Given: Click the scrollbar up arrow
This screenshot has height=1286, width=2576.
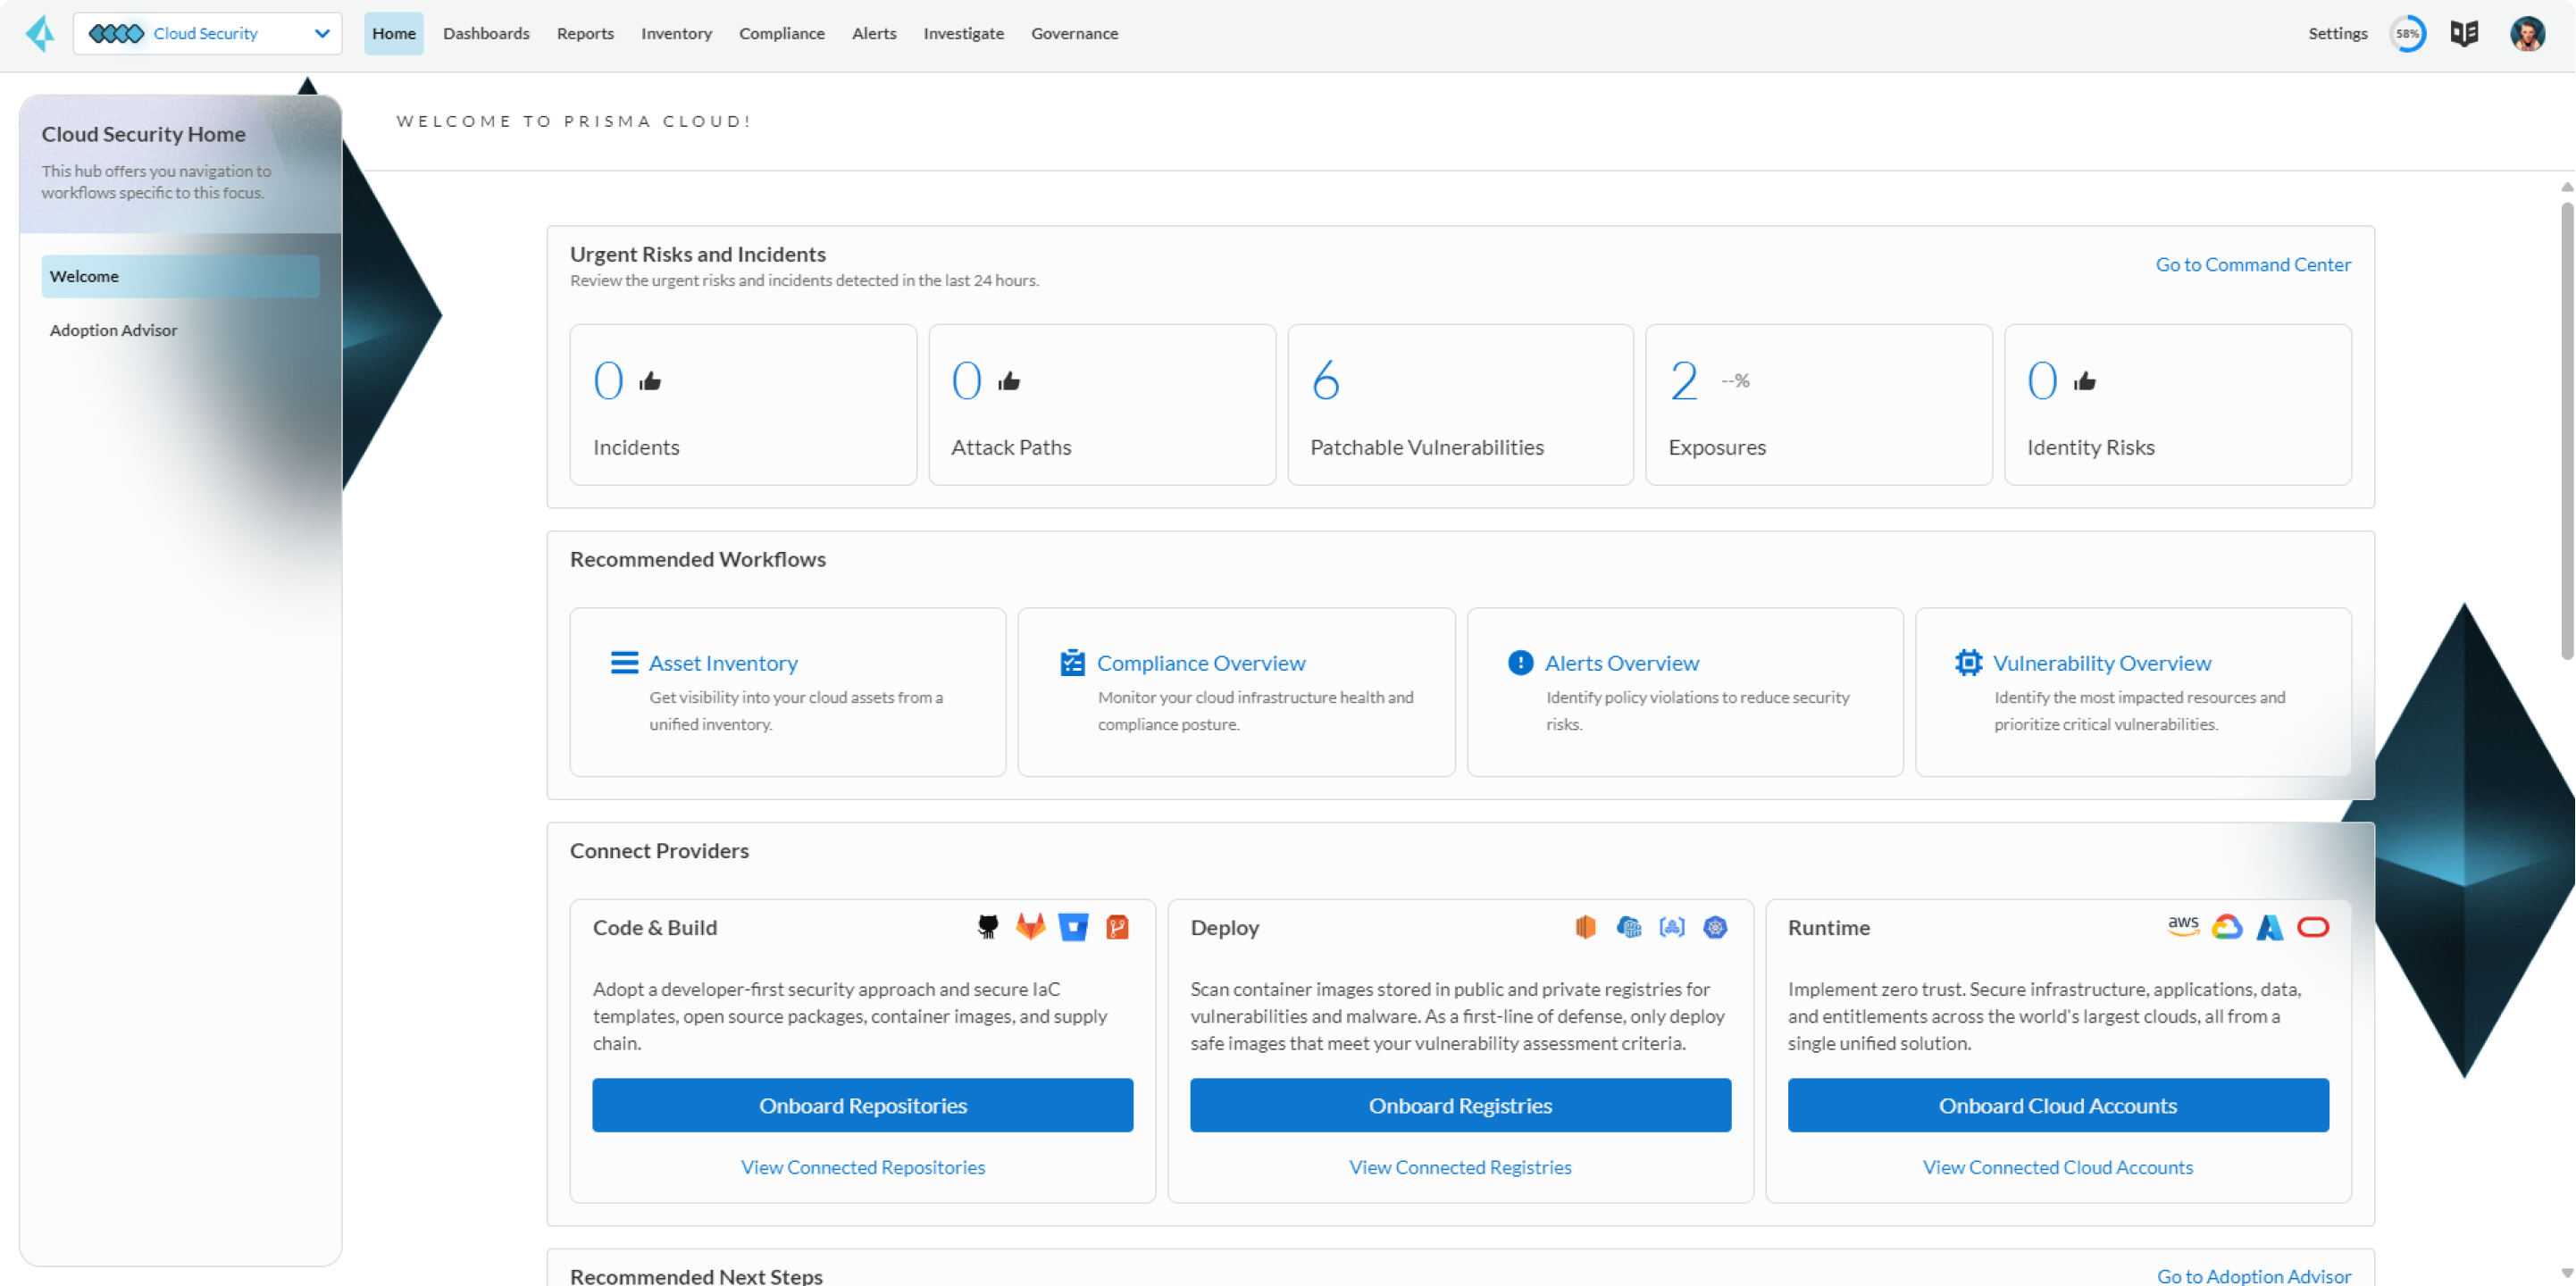Looking at the screenshot, I should (x=2566, y=187).
